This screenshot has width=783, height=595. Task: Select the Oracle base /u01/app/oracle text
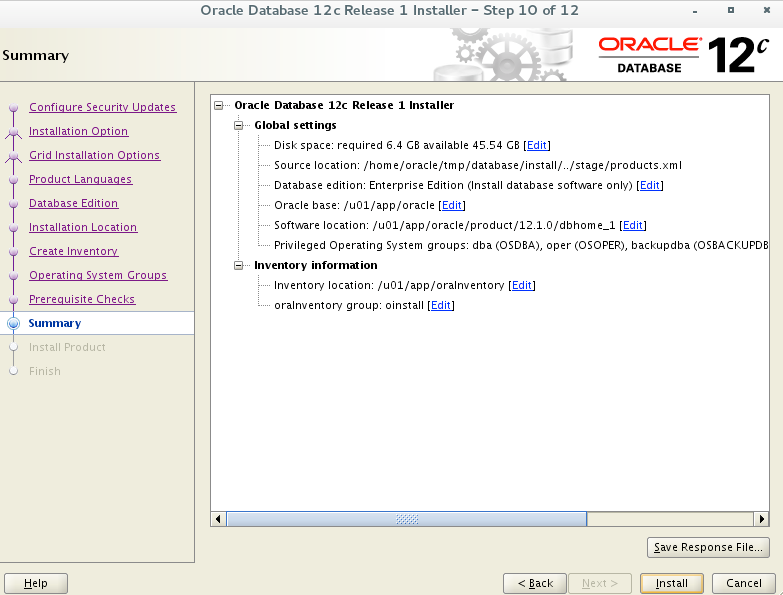(354, 205)
